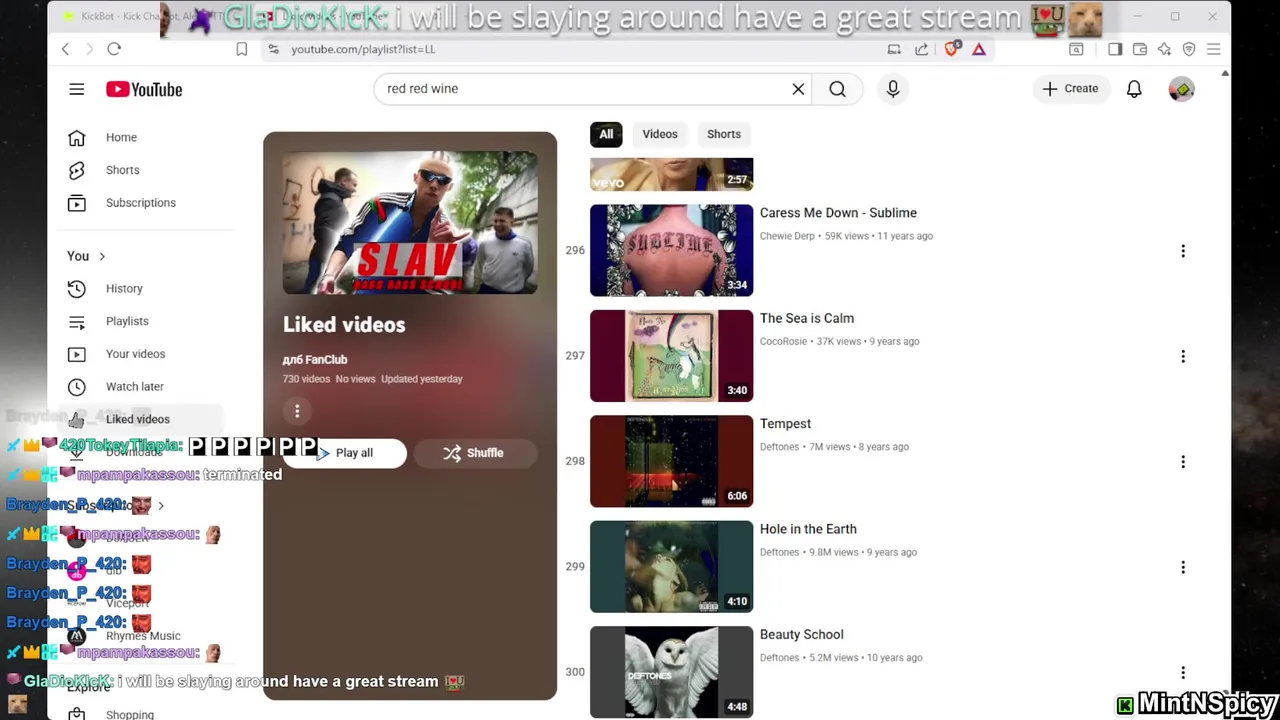
Task: Open the browser main menu
Action: coord(1213,49)
